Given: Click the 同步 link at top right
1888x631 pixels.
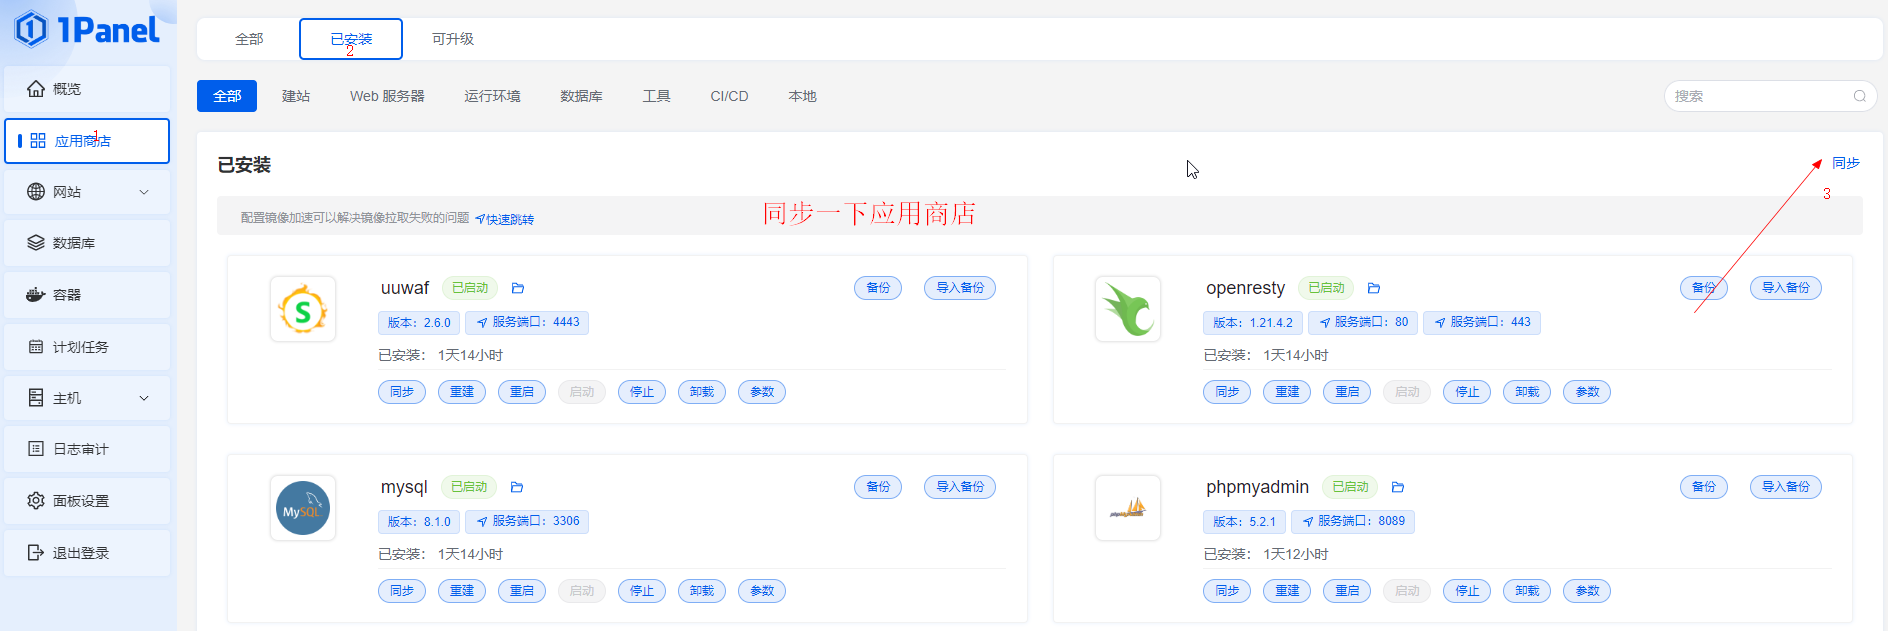Looking at the screenshot, I should coord(1846,163).
